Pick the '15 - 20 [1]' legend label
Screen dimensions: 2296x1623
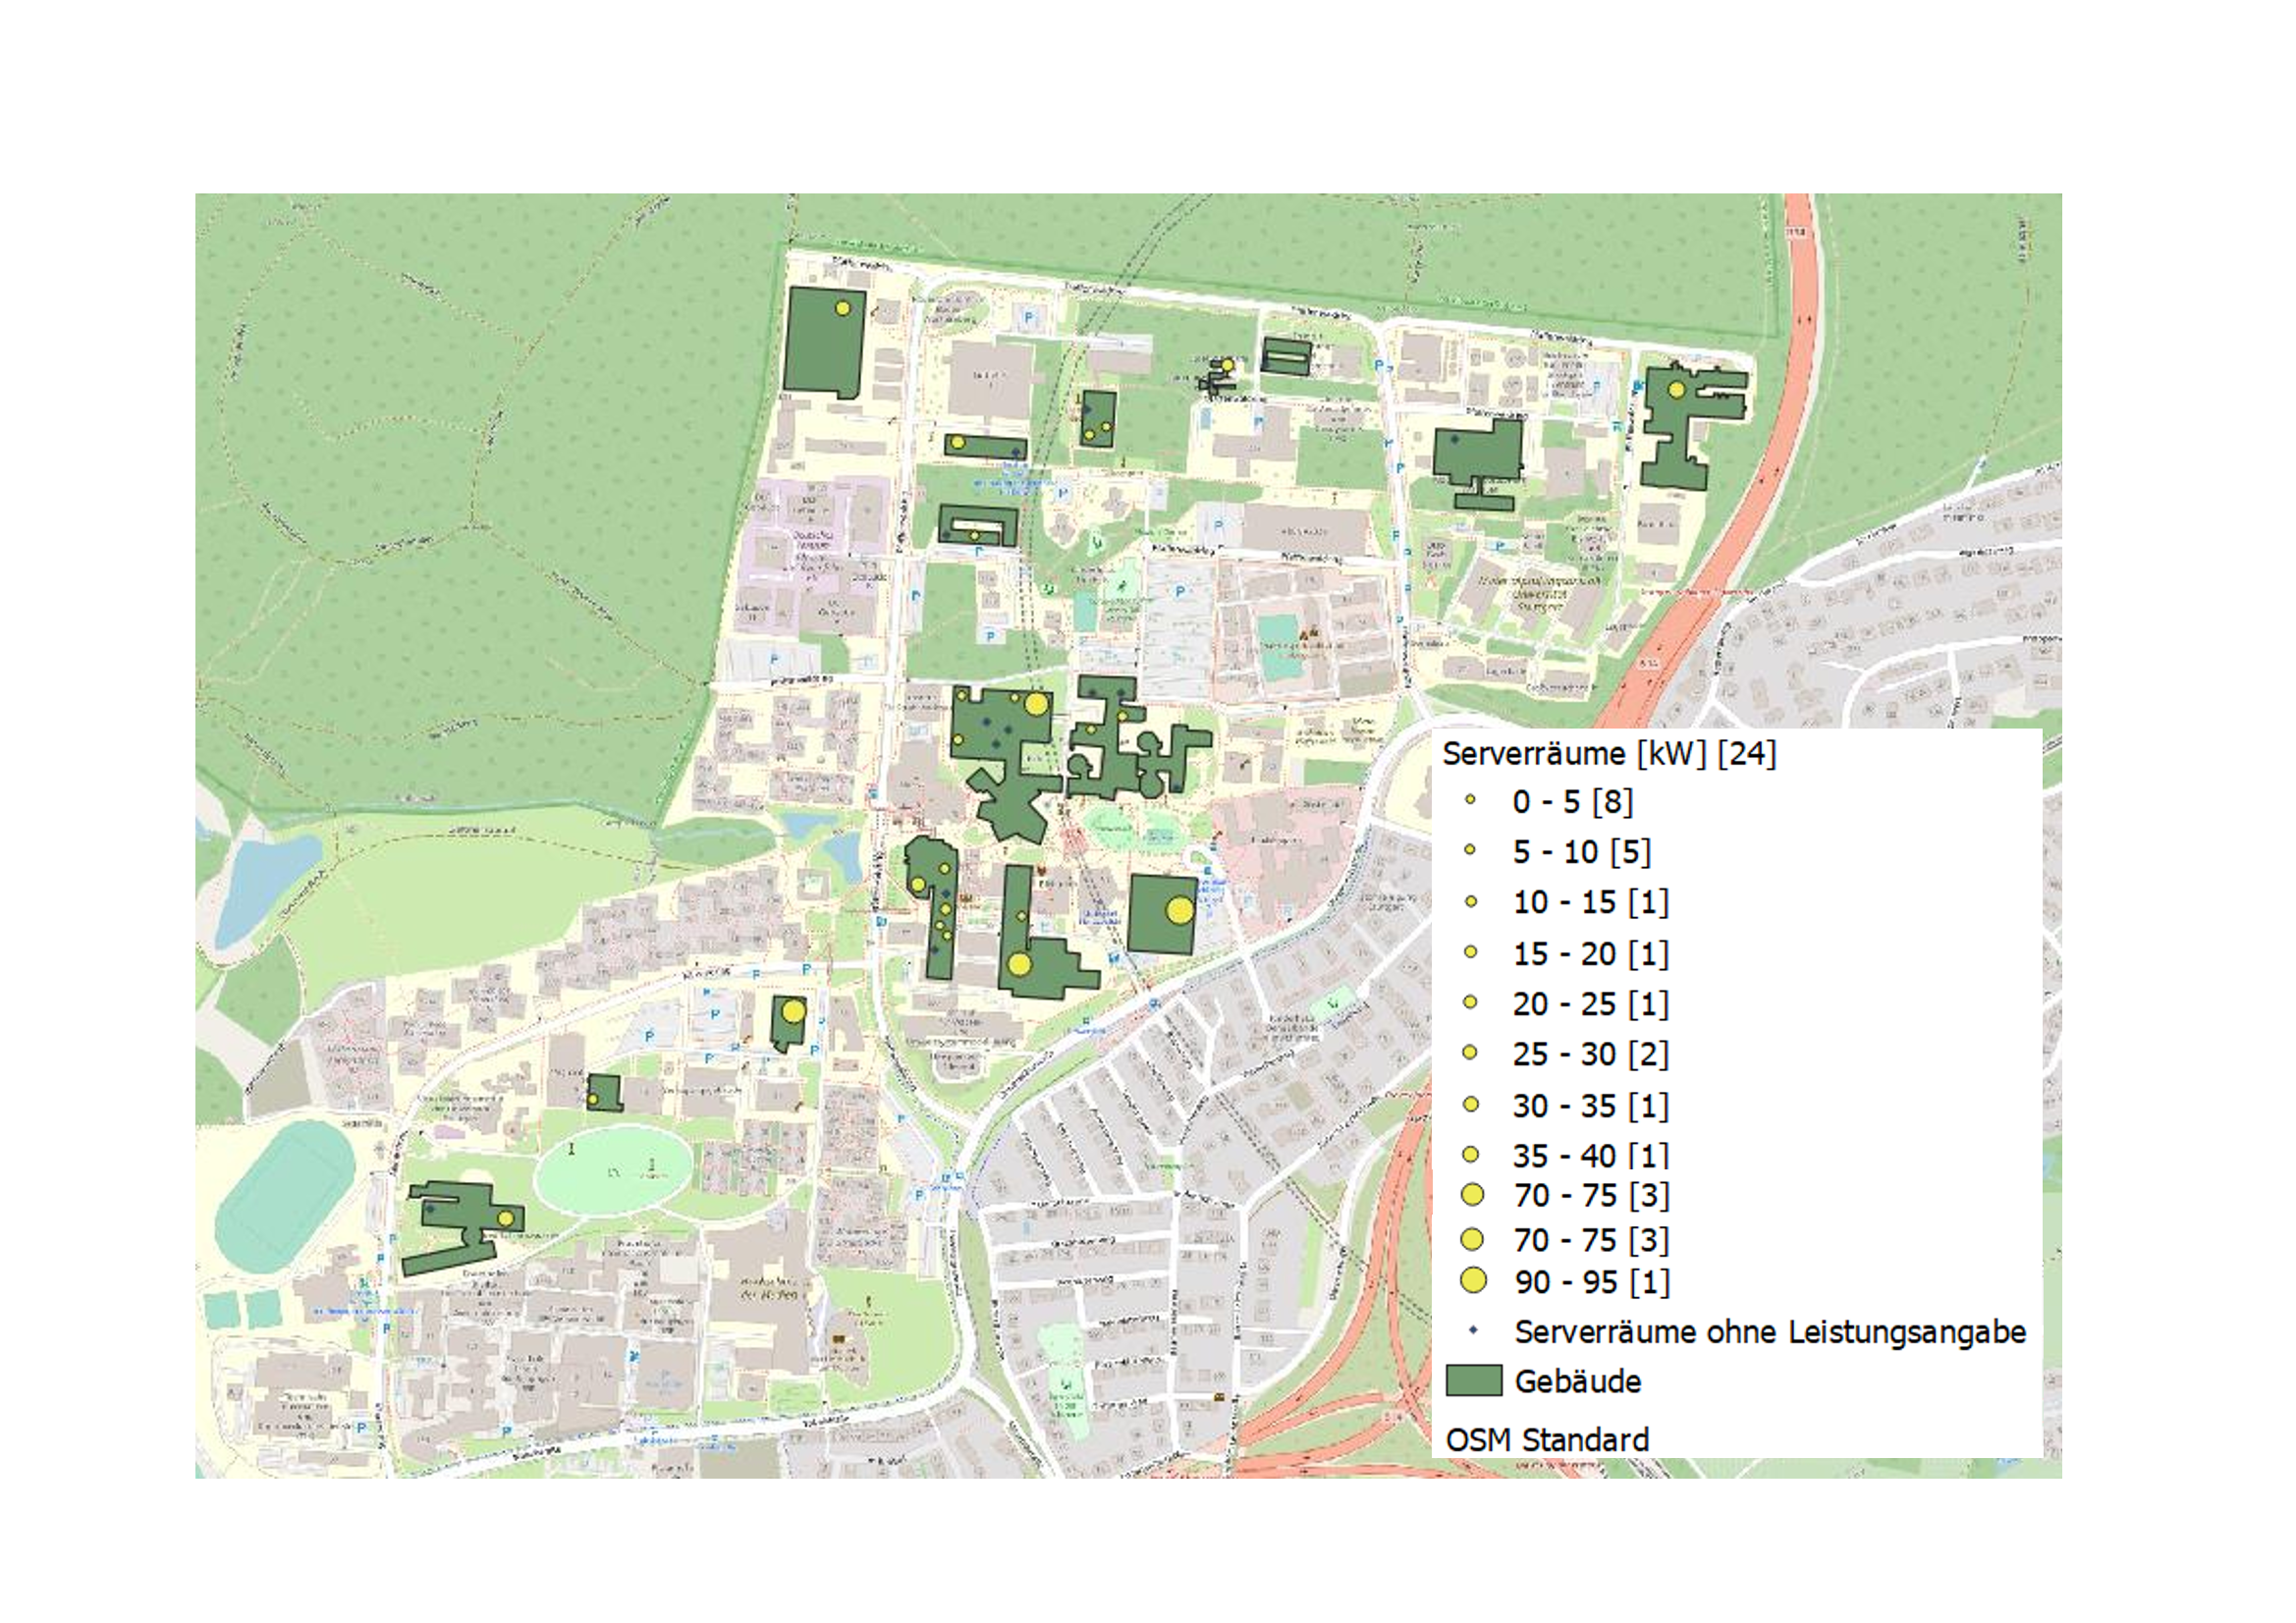click(1590, 954)
